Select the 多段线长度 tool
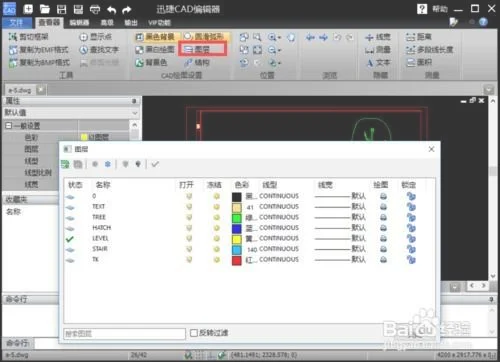500x362 pixels. [x=429, y=50]
